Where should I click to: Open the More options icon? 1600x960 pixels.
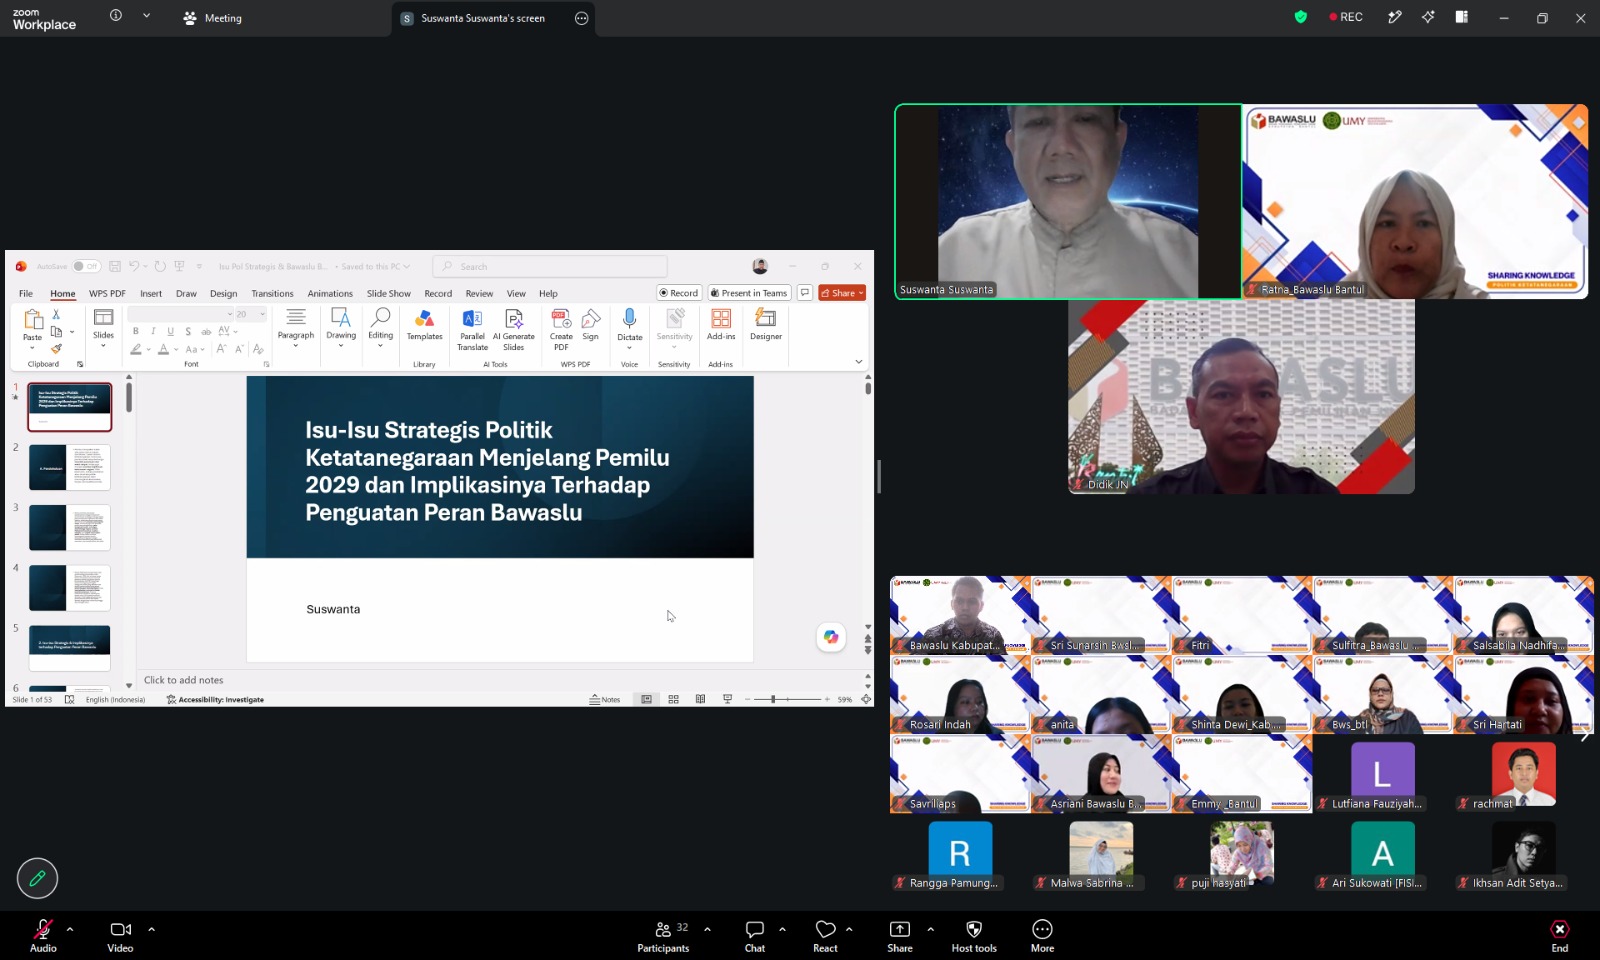click(1042, 929)
